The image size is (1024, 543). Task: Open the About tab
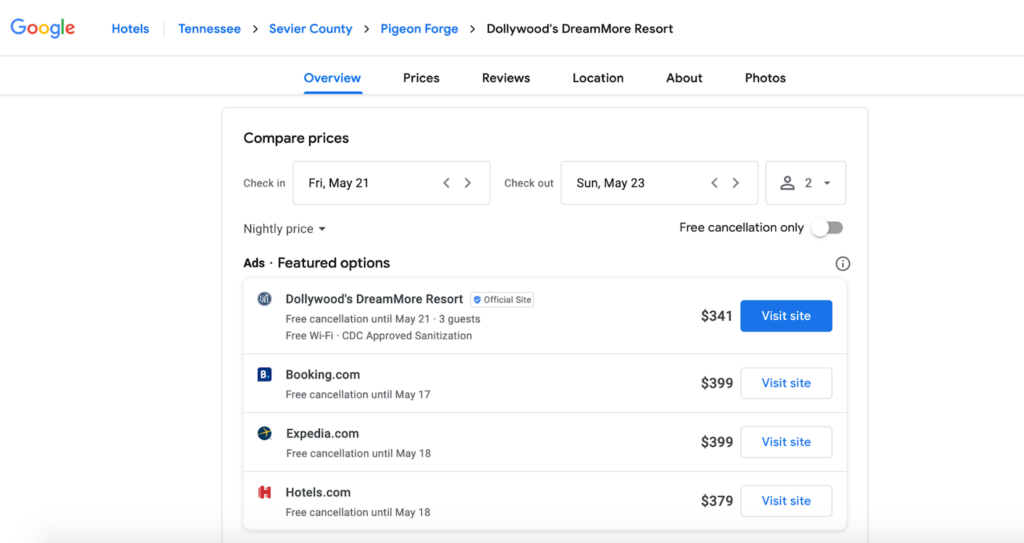(x=684, y=78)
